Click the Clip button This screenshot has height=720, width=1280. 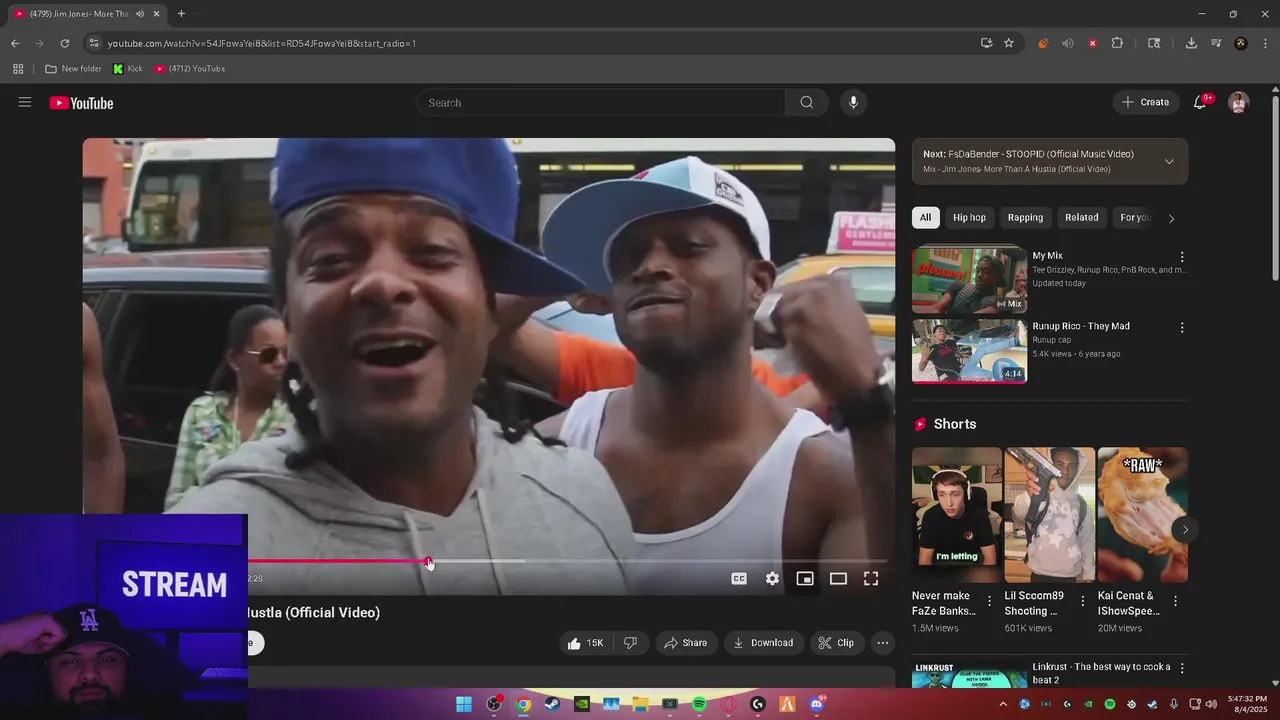pyautogui.click(x=836, y=643)
